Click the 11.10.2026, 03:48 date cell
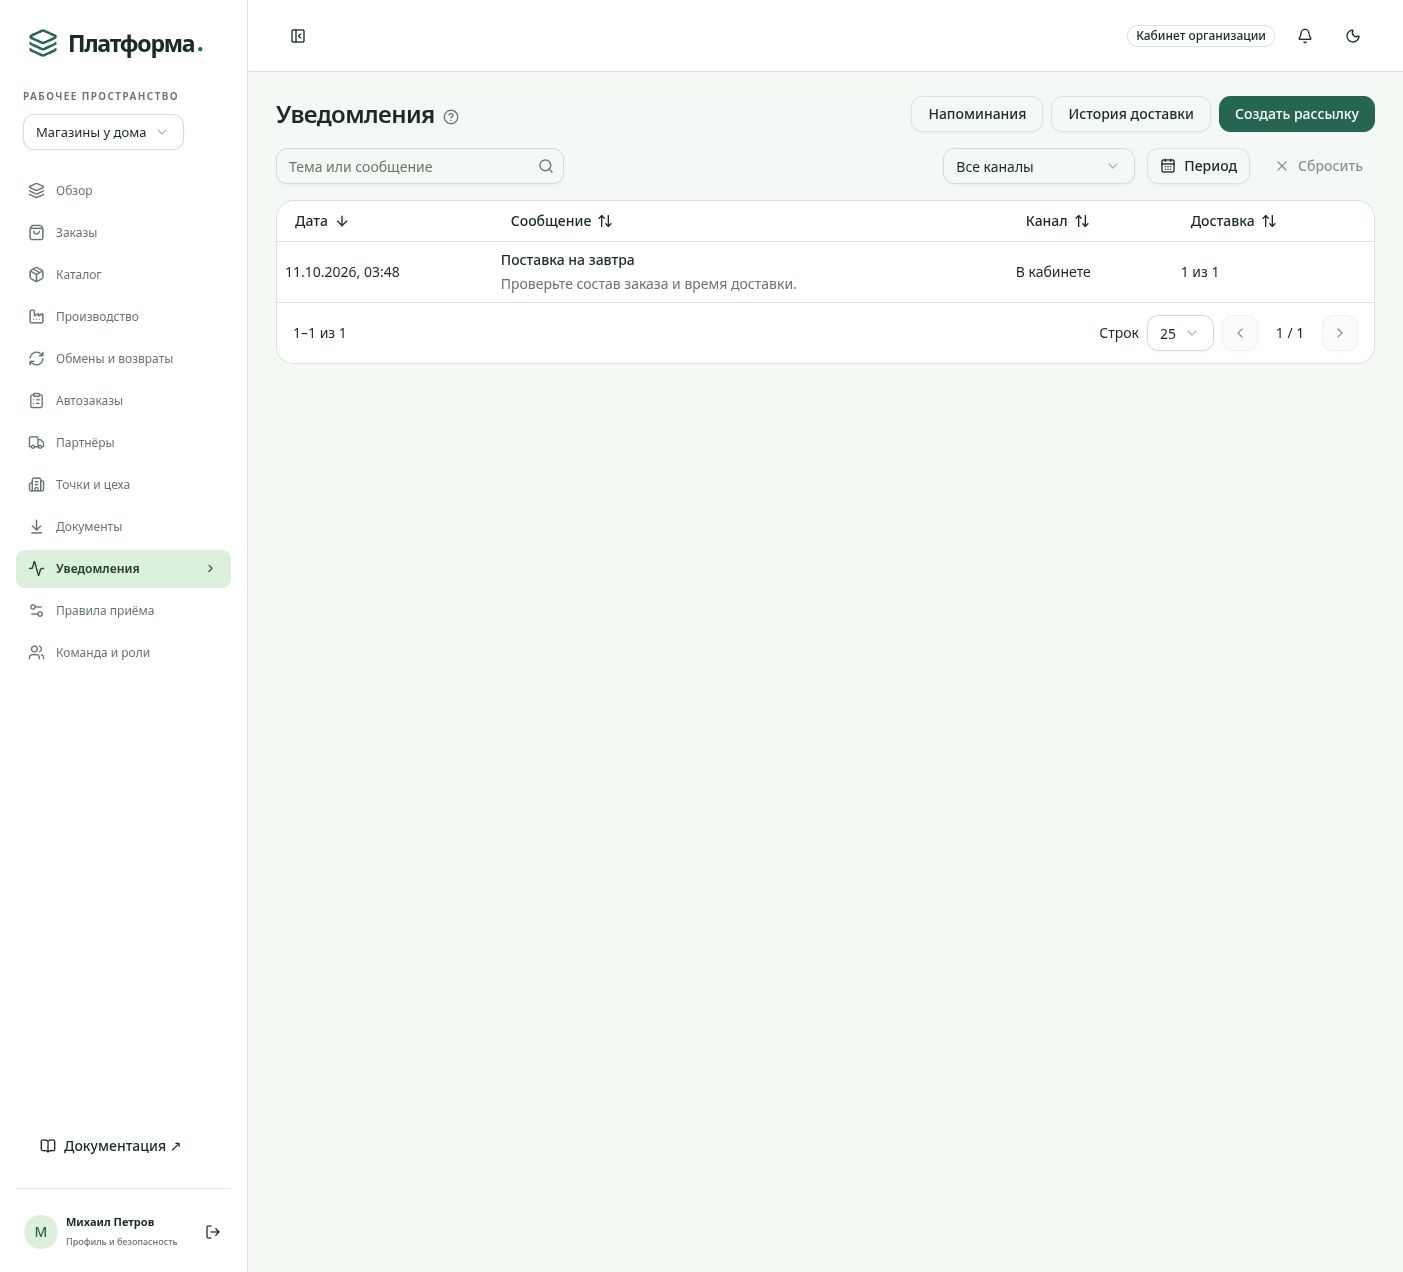The height and width of the screenshot is (1272, 1403). pos(342,272)
